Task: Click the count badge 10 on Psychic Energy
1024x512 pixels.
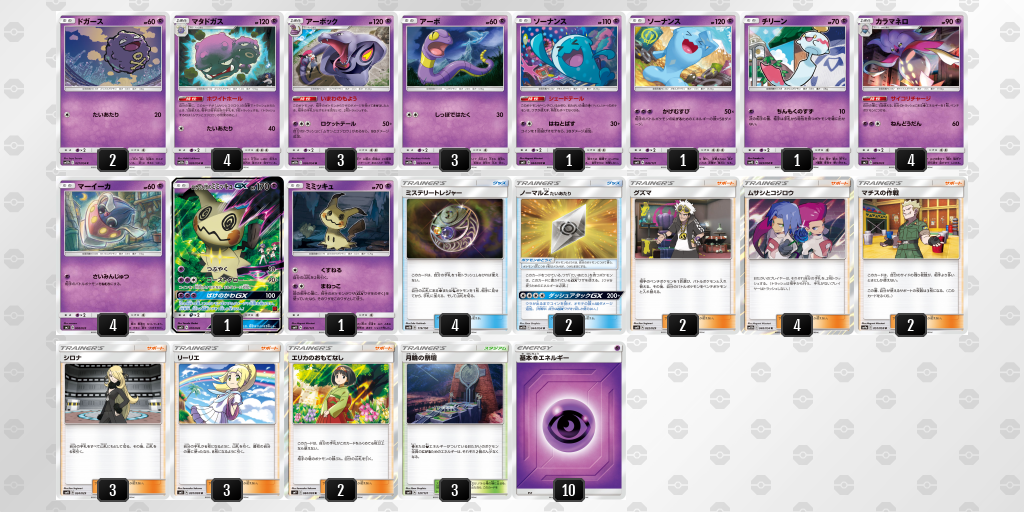Action: point(569,489)
